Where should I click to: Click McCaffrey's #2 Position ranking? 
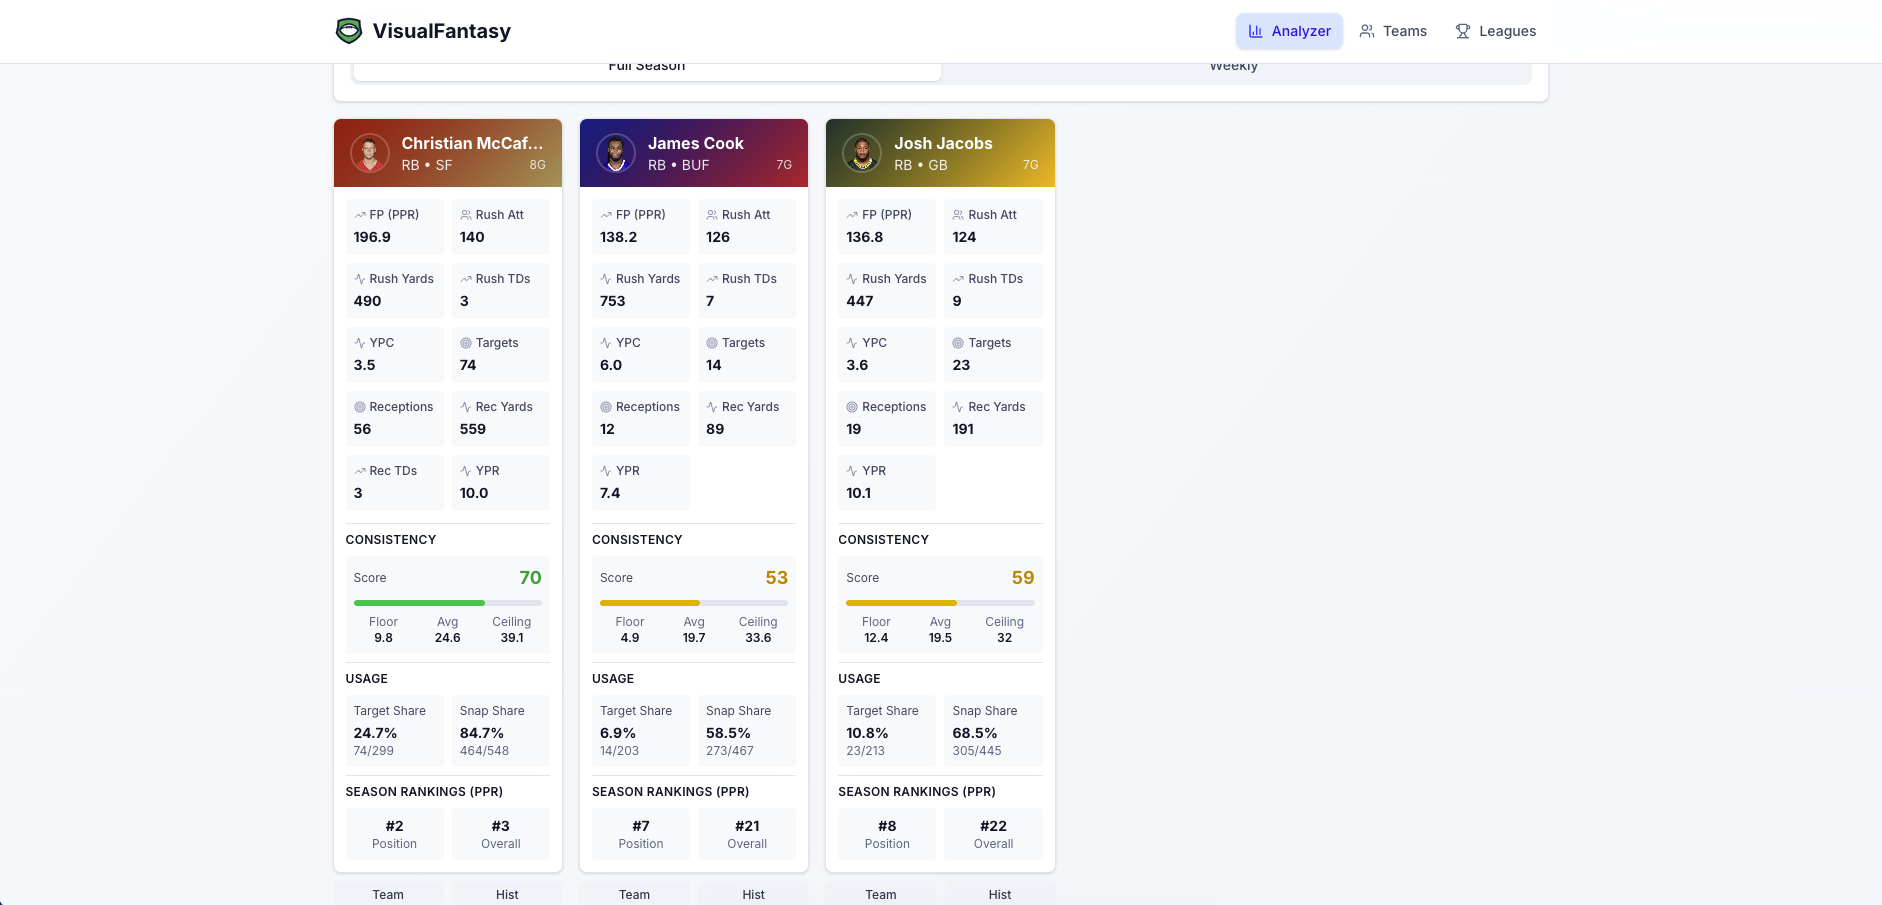395,834
